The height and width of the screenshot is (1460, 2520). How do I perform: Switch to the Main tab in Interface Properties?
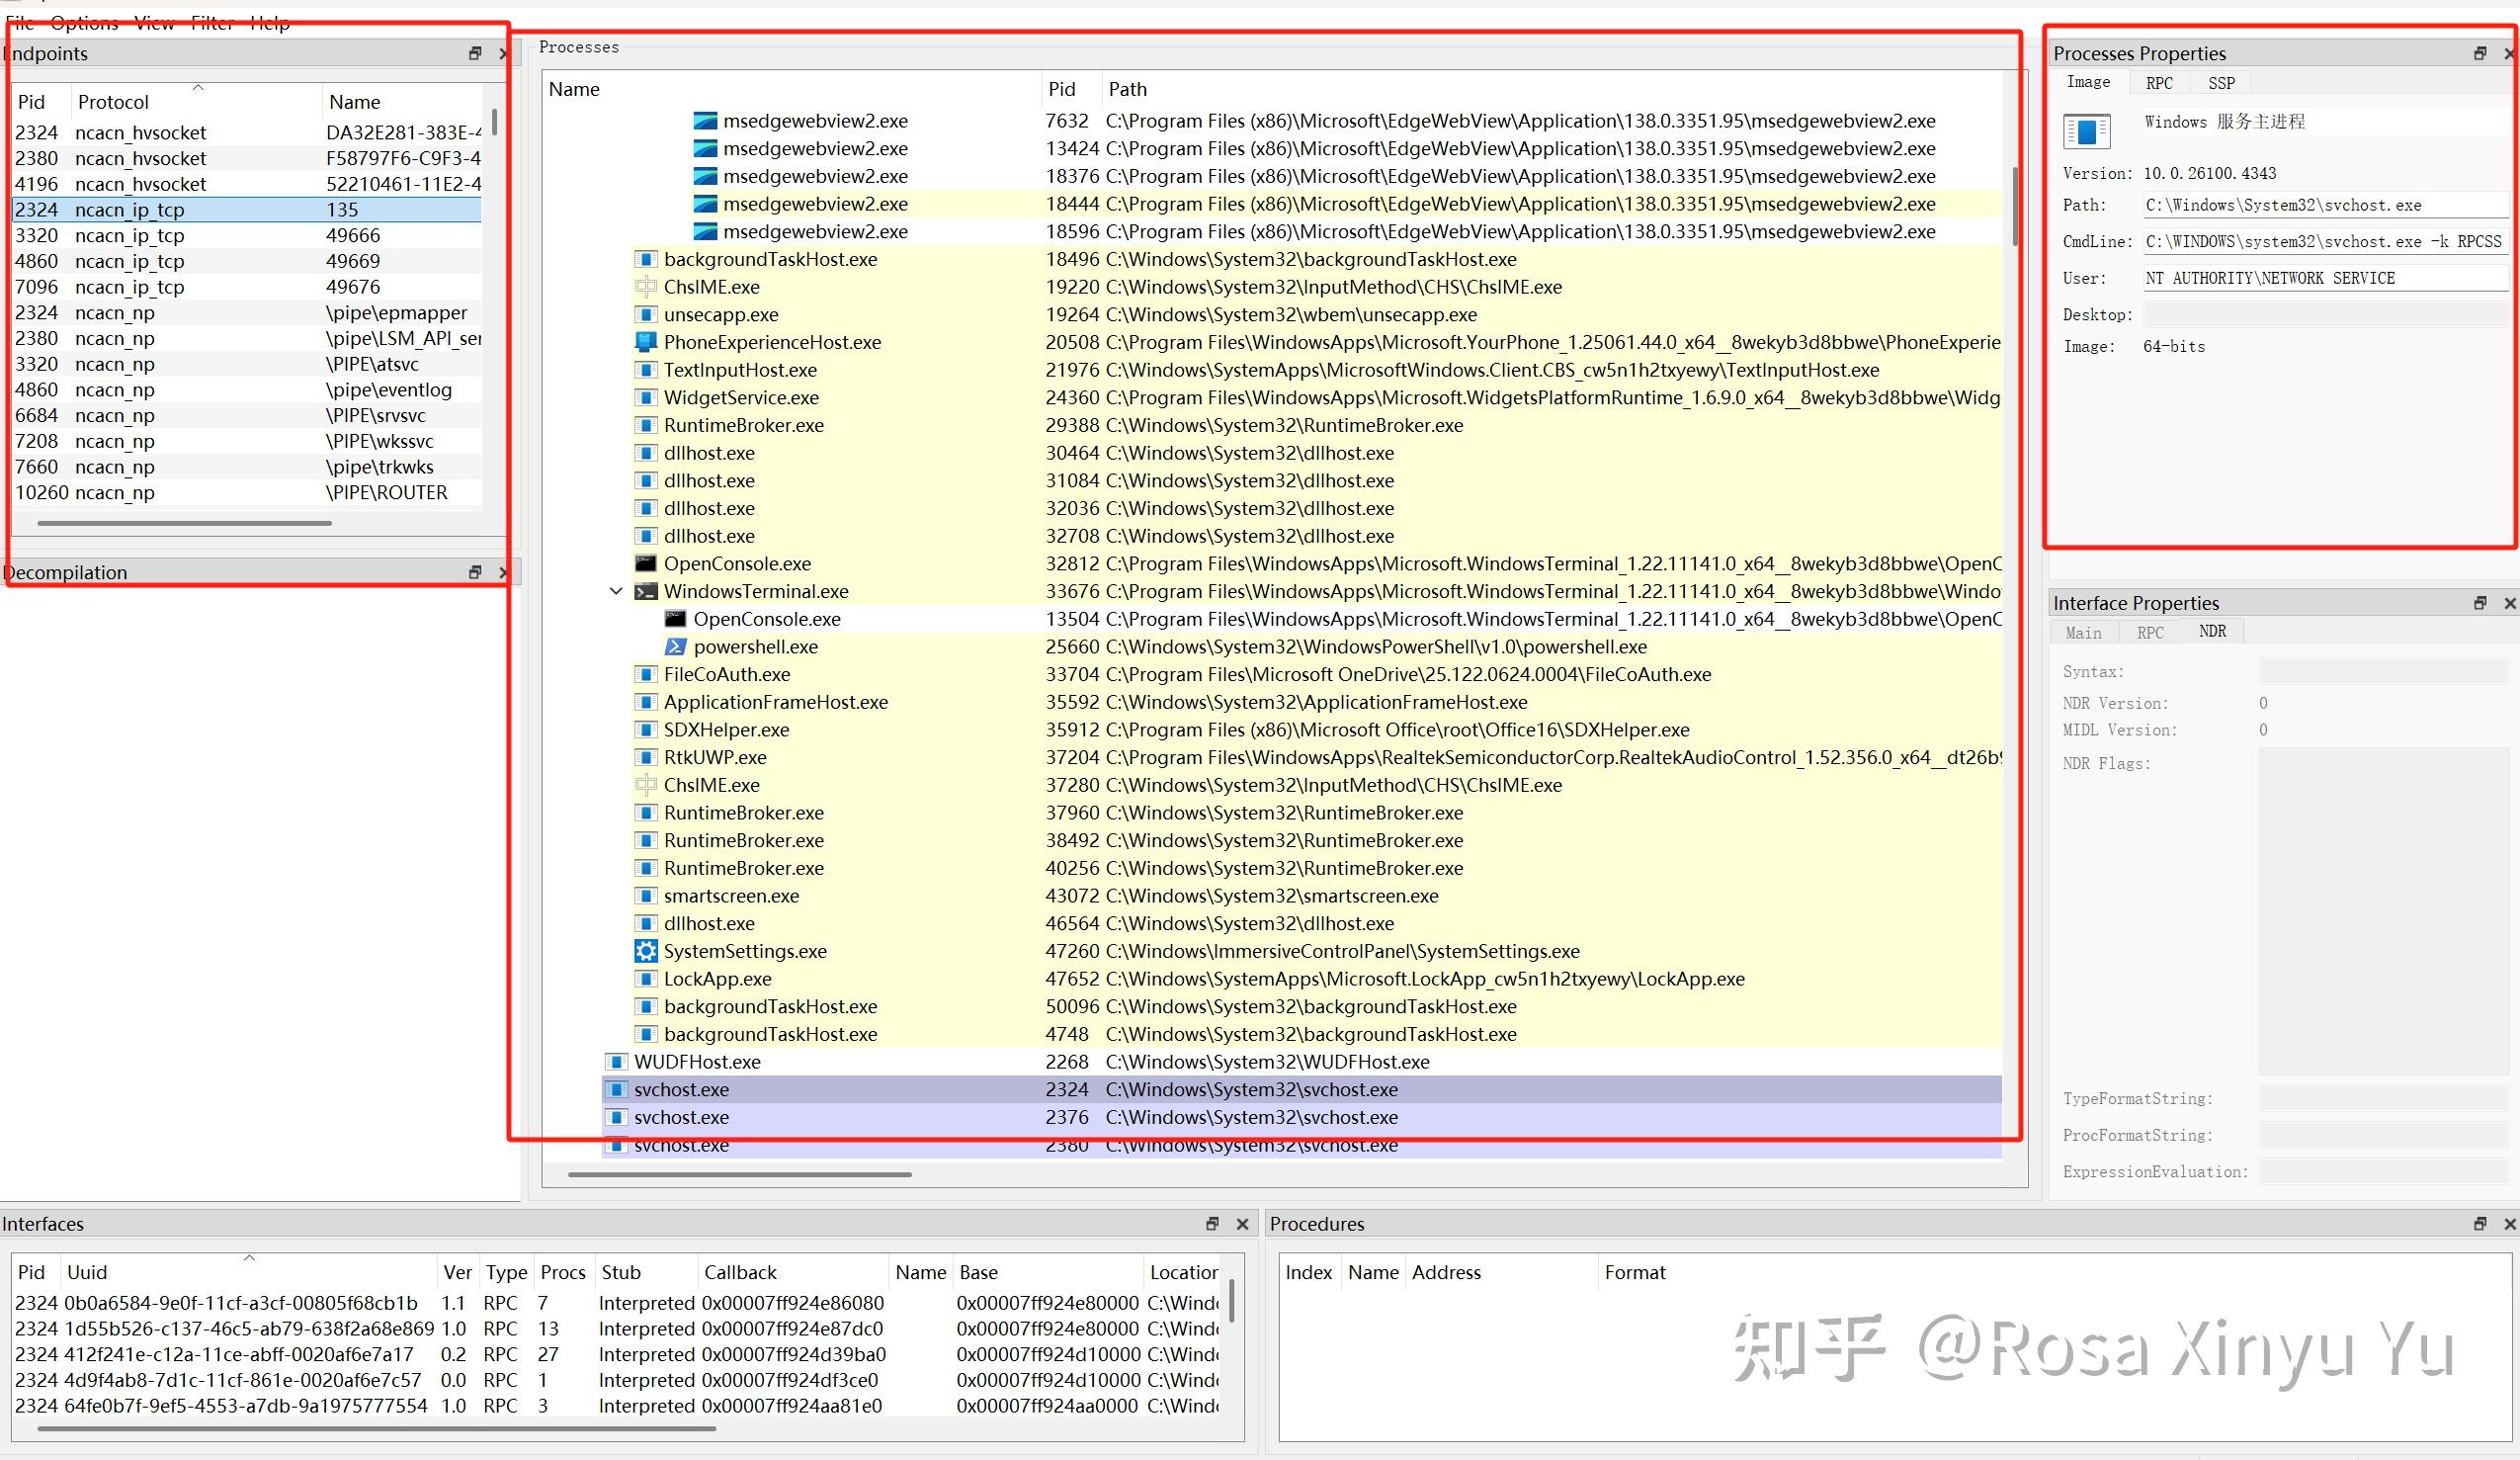pos(2083,632)
